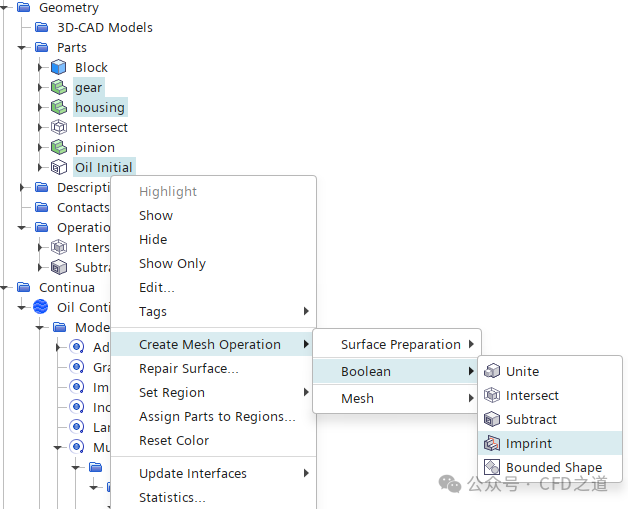Click the Oil Initial part icon
Viewport: 628px width, 509px height.
[59, 167]
